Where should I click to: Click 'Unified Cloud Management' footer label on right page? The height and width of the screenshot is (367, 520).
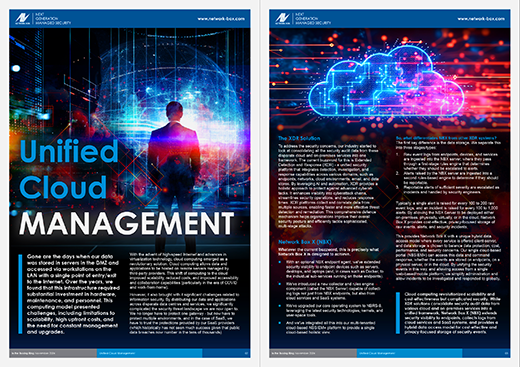377,353
